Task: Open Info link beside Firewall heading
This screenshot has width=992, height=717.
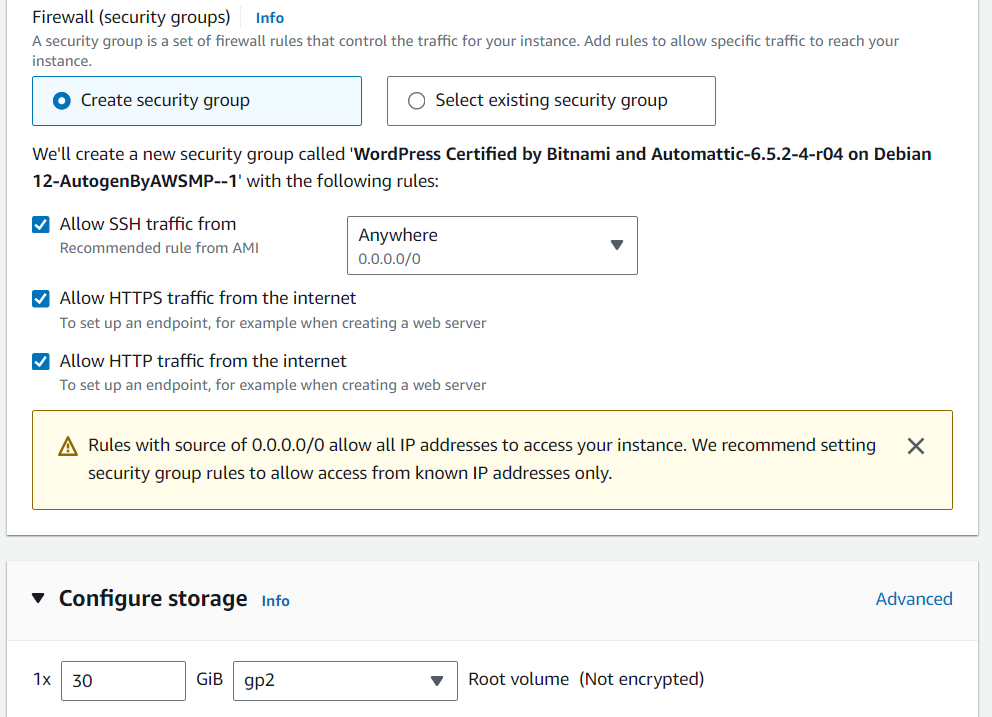Action: coord(269,18)
